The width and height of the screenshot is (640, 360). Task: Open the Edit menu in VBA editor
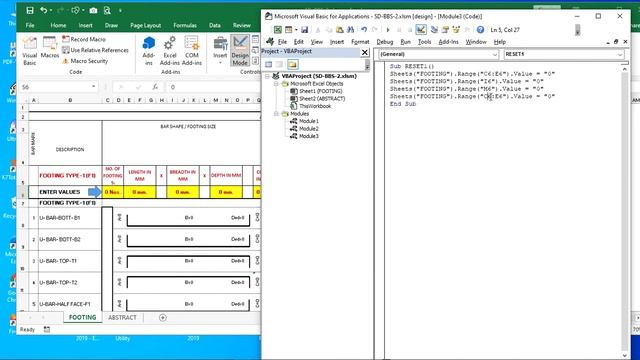coord(299,42)
